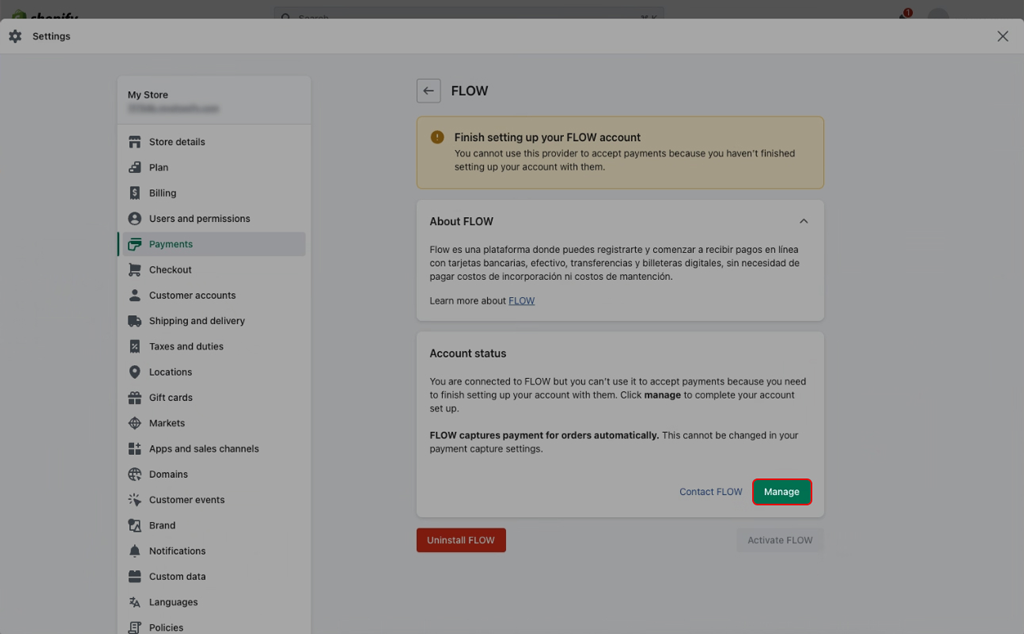The image size is (1024, 634).
Task: Click the Payments card icon
Action: tap(135, 244)
